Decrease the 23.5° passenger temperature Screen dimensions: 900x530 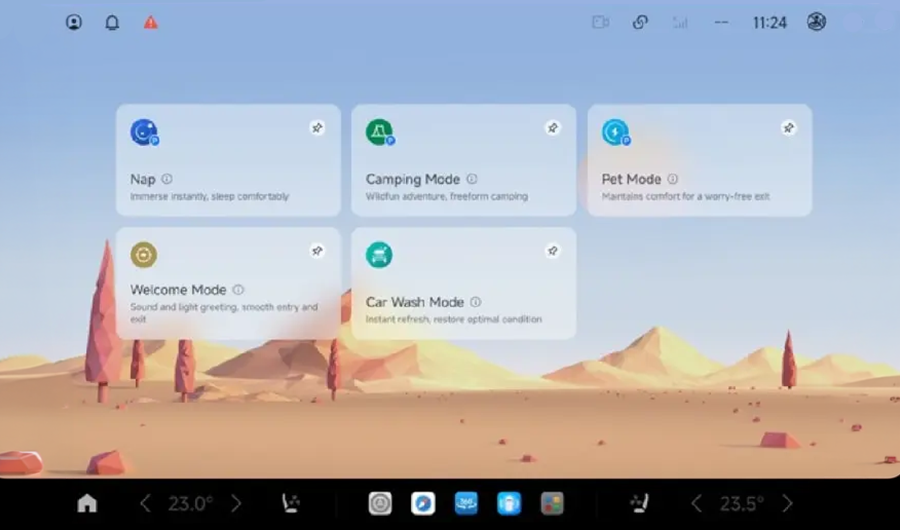[x=696, y=504]
